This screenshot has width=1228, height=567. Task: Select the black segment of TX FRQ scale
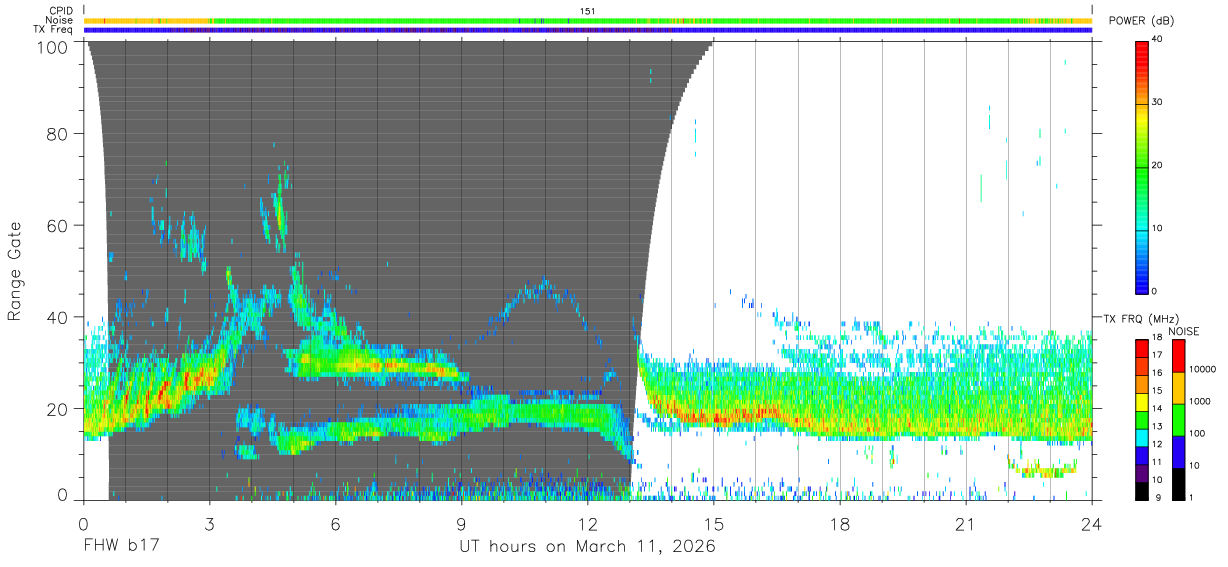coord(1143,492)
